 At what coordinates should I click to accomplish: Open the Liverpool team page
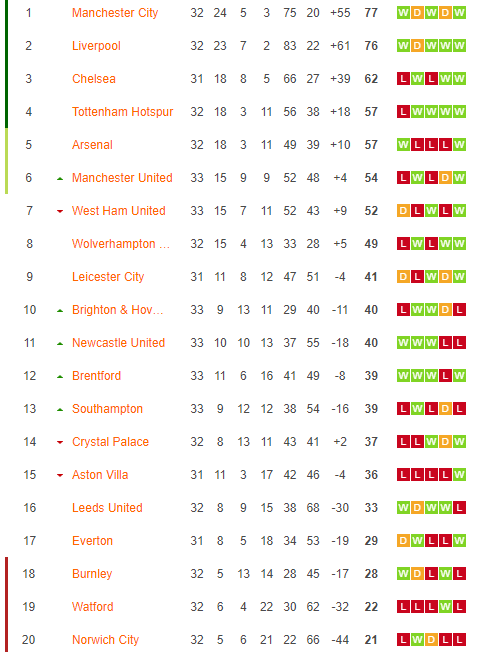96,46
